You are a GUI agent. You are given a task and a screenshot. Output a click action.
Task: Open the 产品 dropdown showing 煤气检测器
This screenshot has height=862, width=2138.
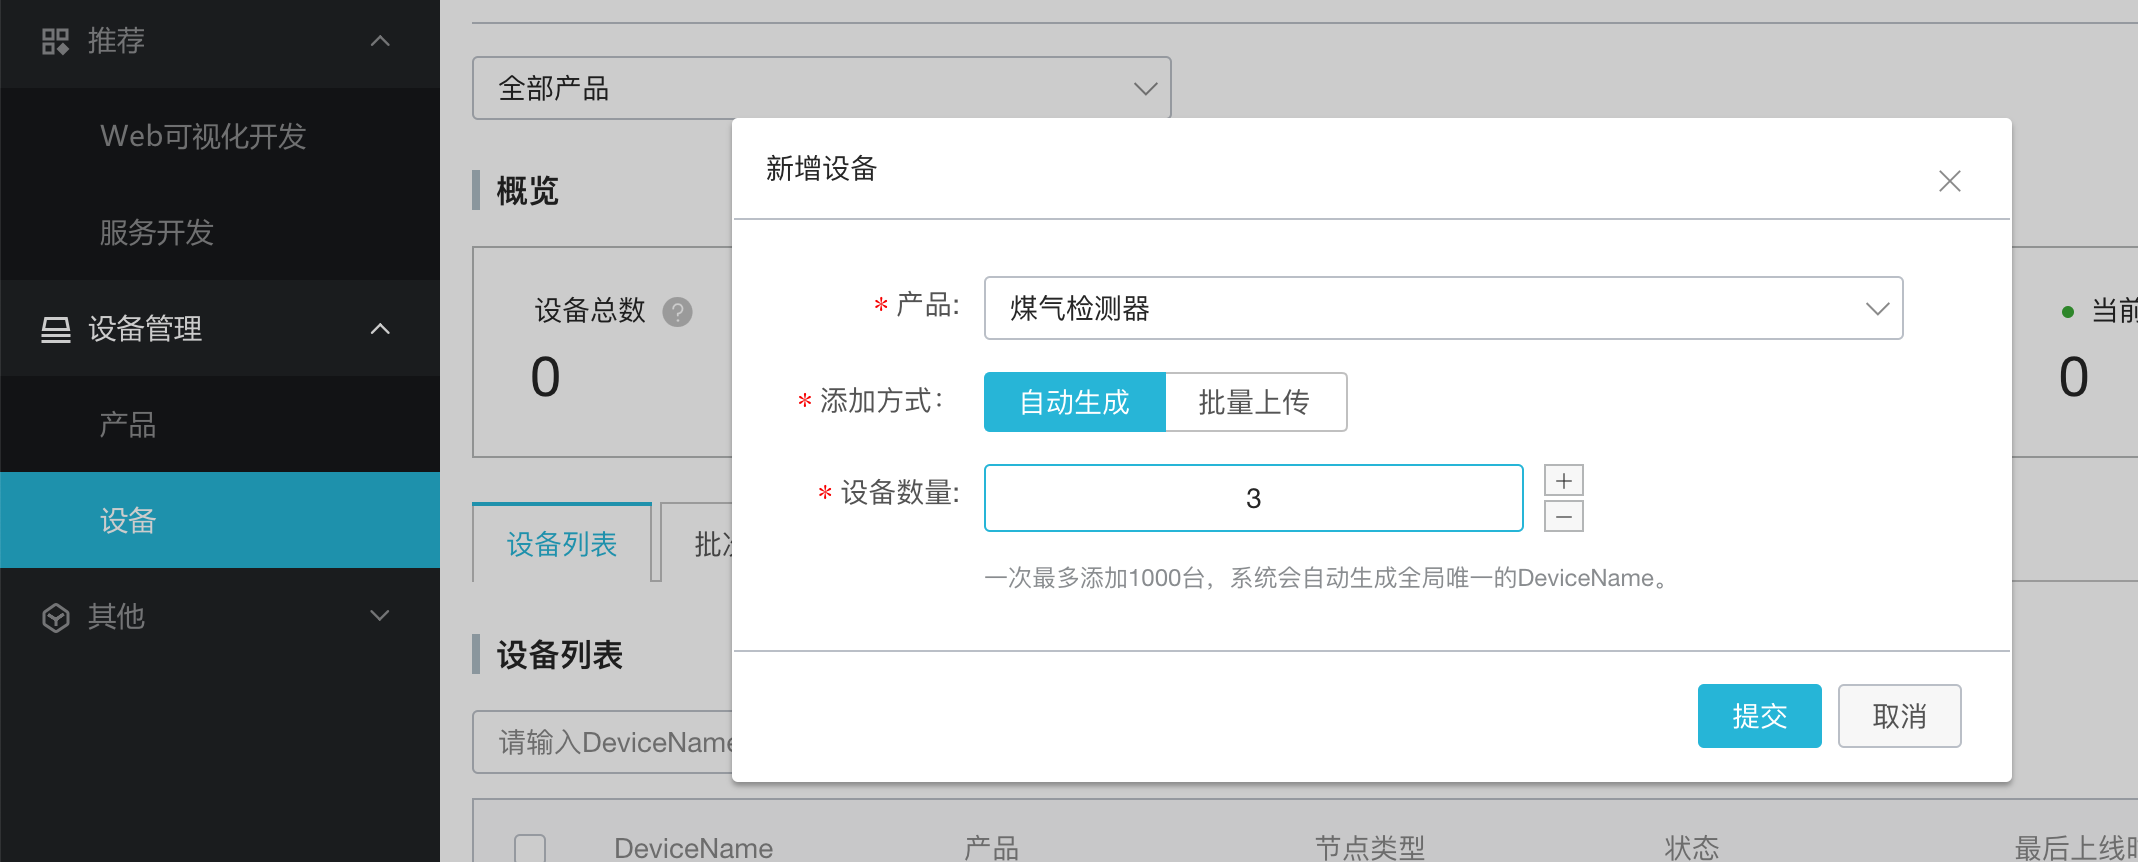[x=1442, y=308]
